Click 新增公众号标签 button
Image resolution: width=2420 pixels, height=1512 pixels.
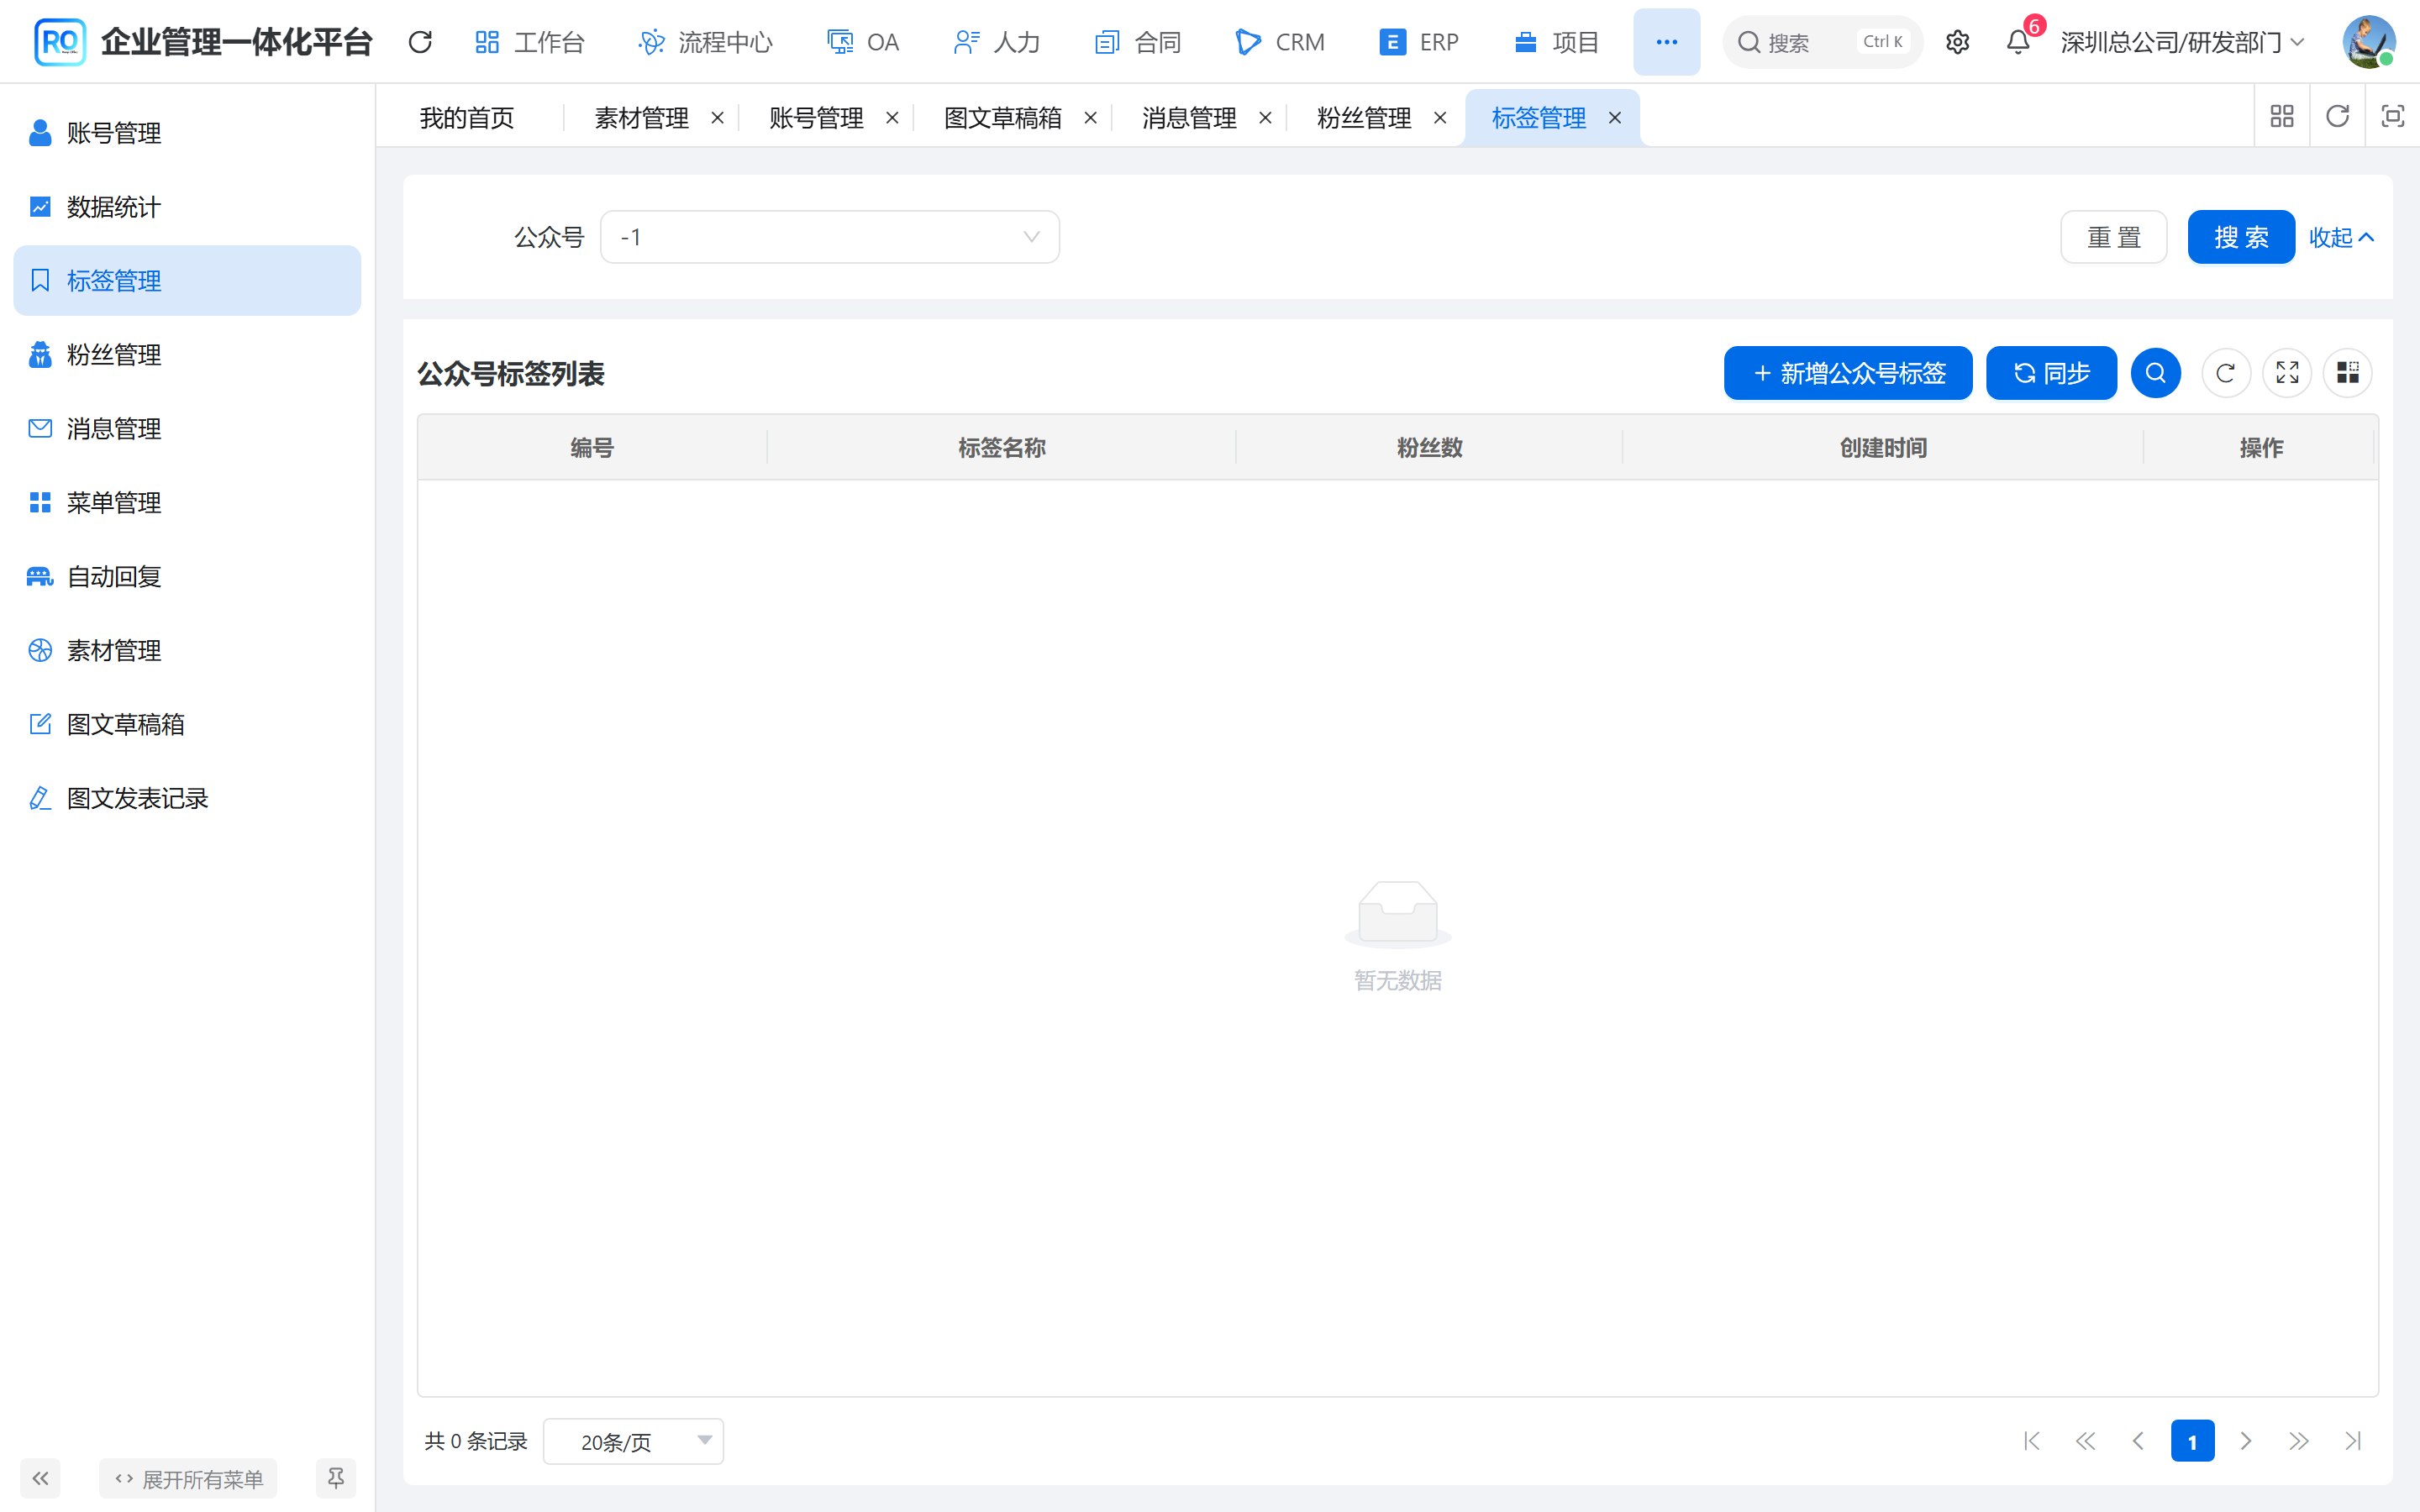[1847, 373]
